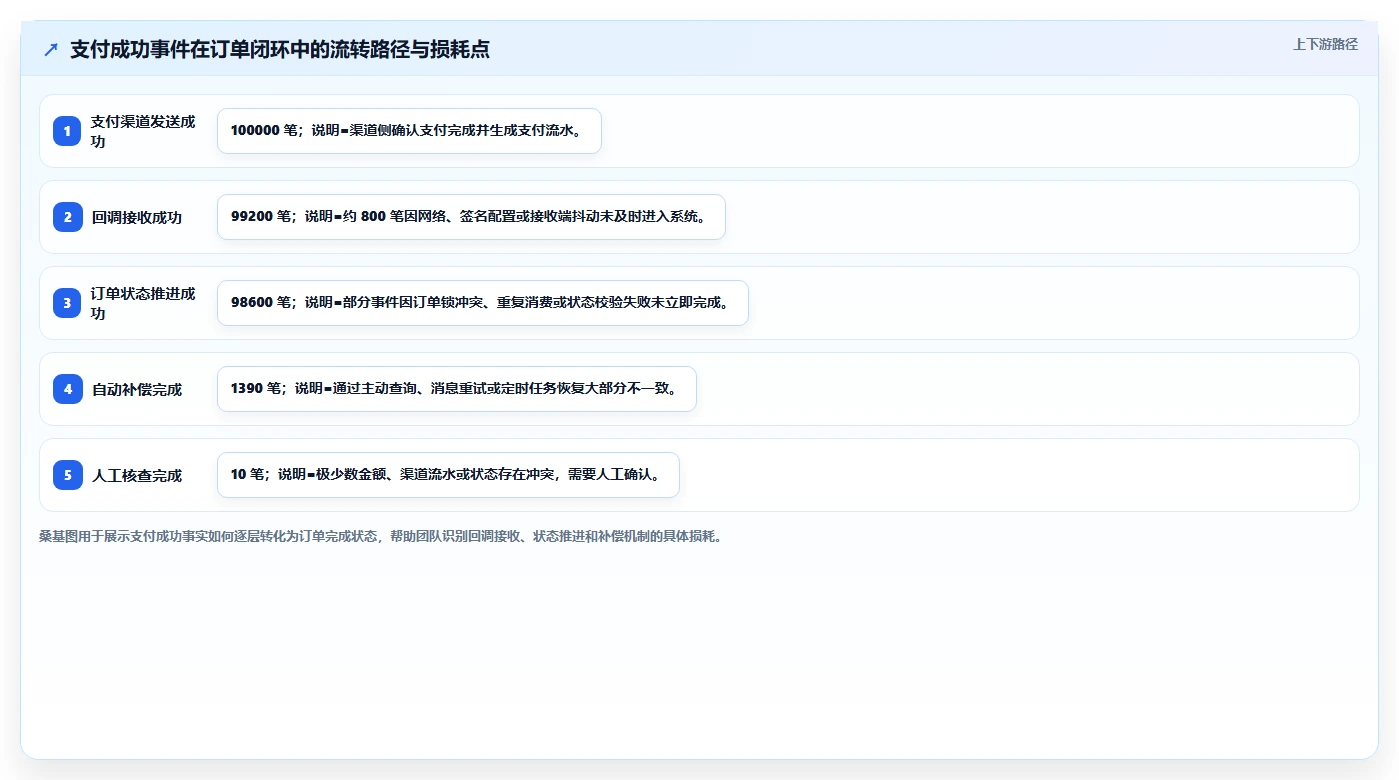Click the heading 支付成功事件在订单闭环中的流转路径与损耗点

pyautogui.click(x=280, y=49)
